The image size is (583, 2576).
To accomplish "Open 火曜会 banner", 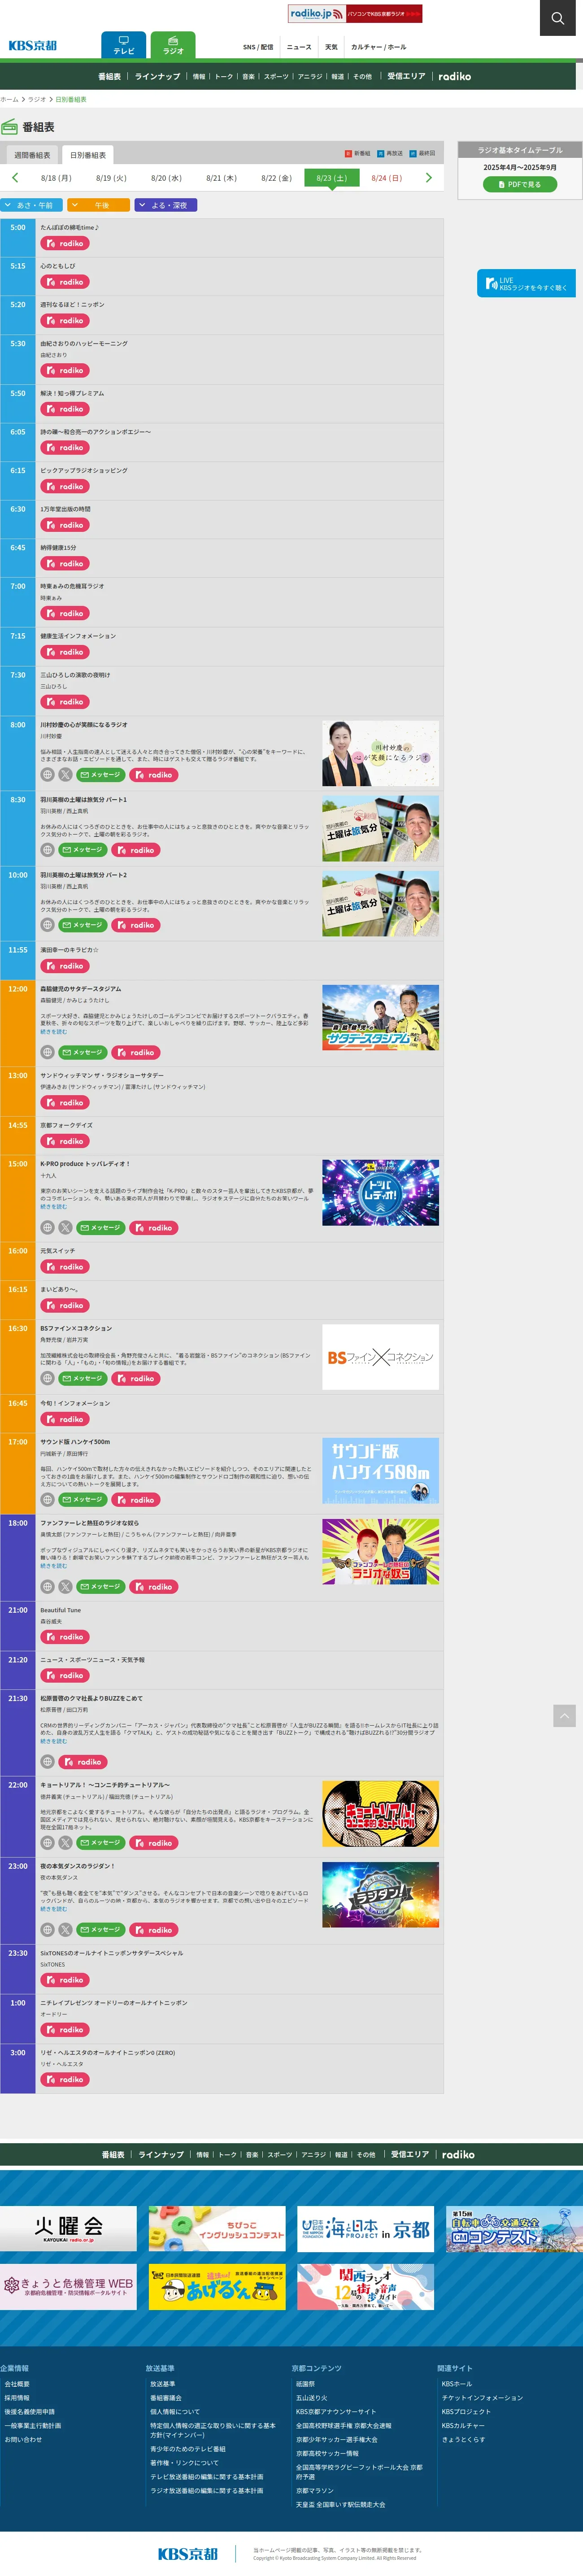I will pyautogui.click(x=68, y=2228).
